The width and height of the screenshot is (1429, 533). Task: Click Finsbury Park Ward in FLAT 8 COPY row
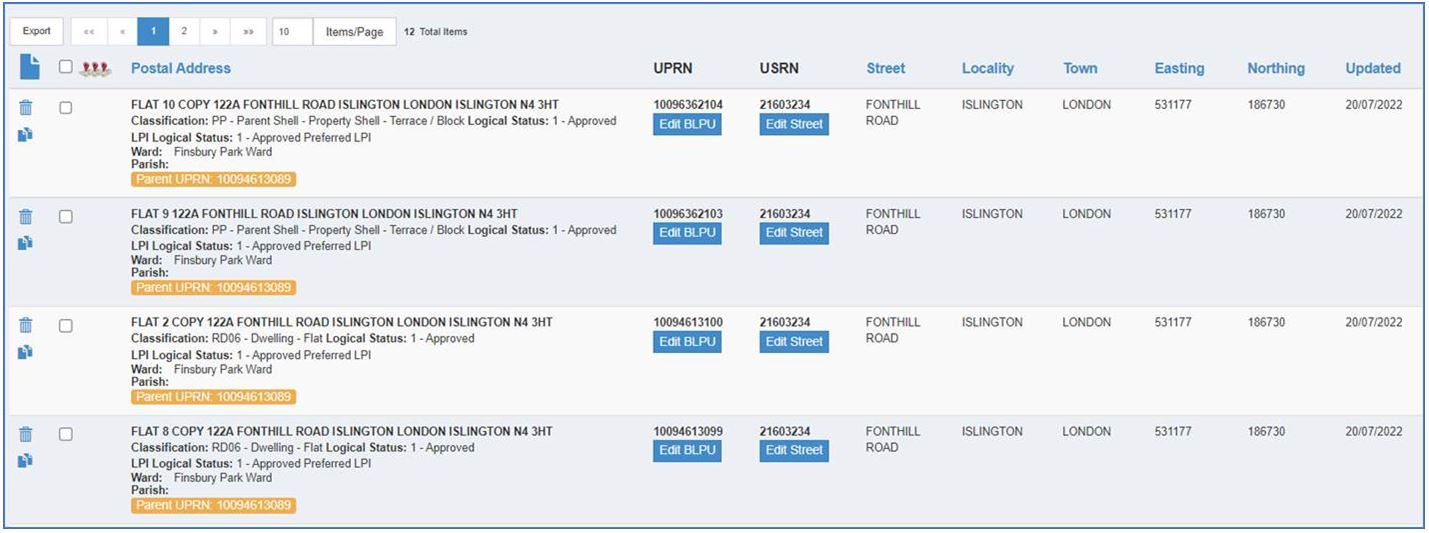(x=223, y=478)
